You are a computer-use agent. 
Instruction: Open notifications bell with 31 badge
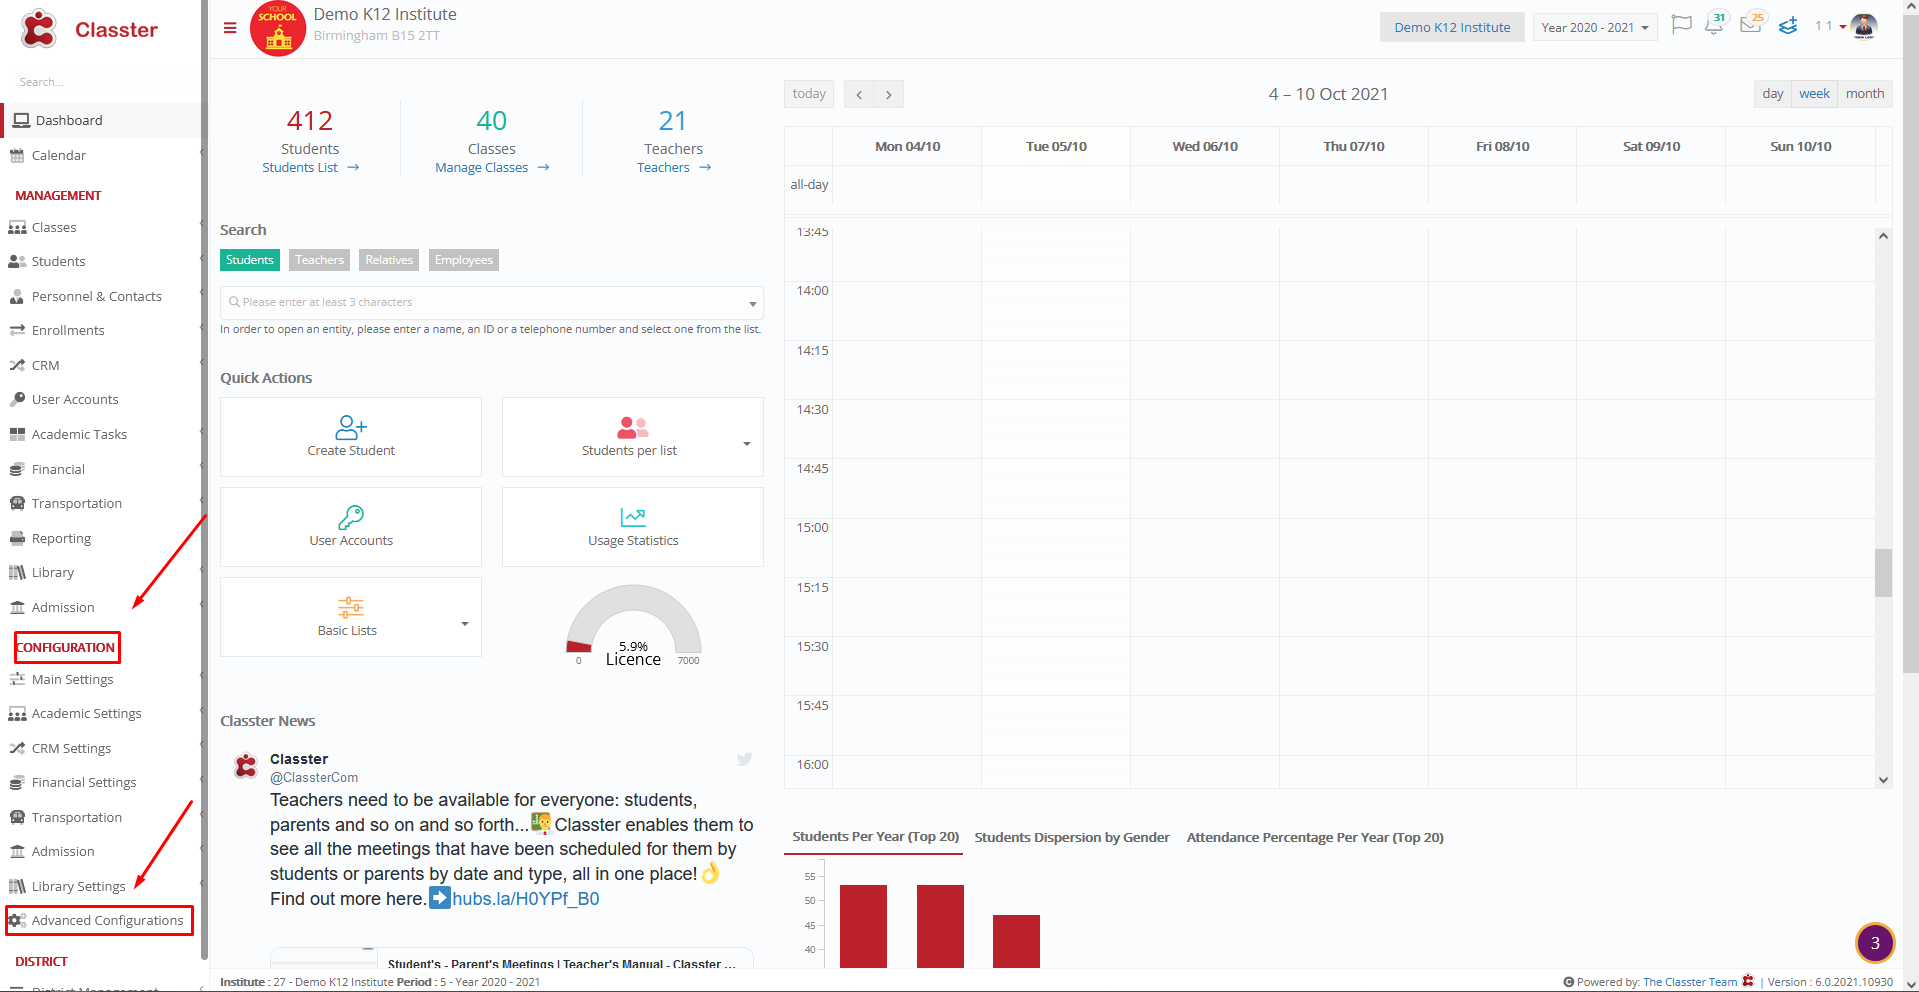coord(1714,25)
